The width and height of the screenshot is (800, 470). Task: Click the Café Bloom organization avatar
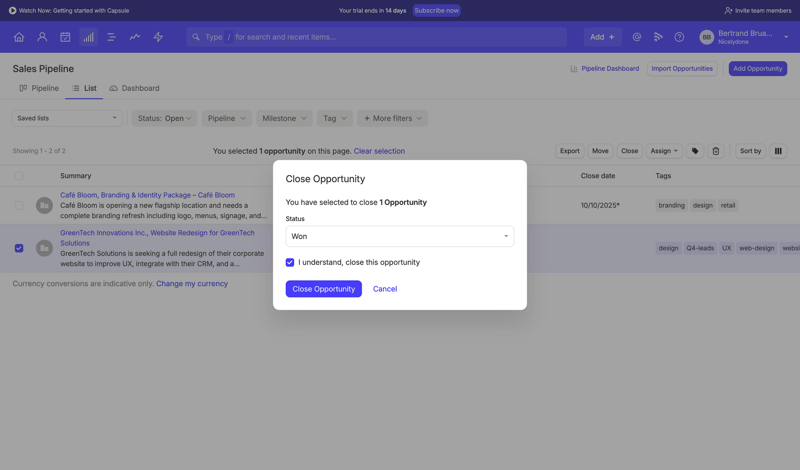[44, 205]
